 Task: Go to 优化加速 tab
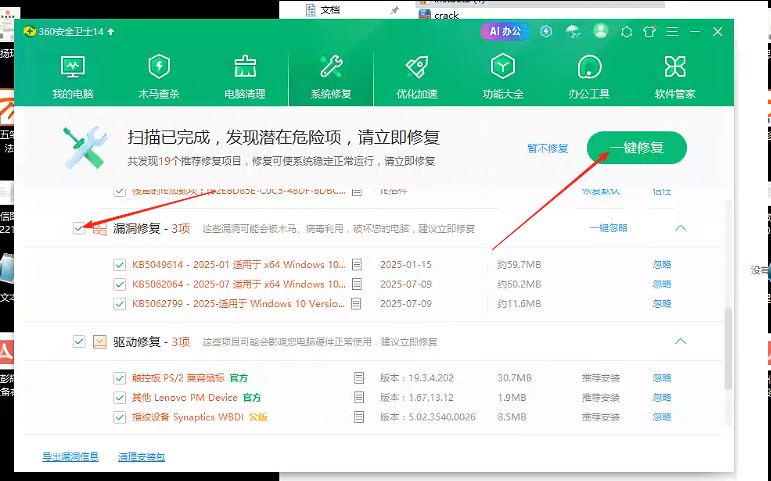point(417,77)
